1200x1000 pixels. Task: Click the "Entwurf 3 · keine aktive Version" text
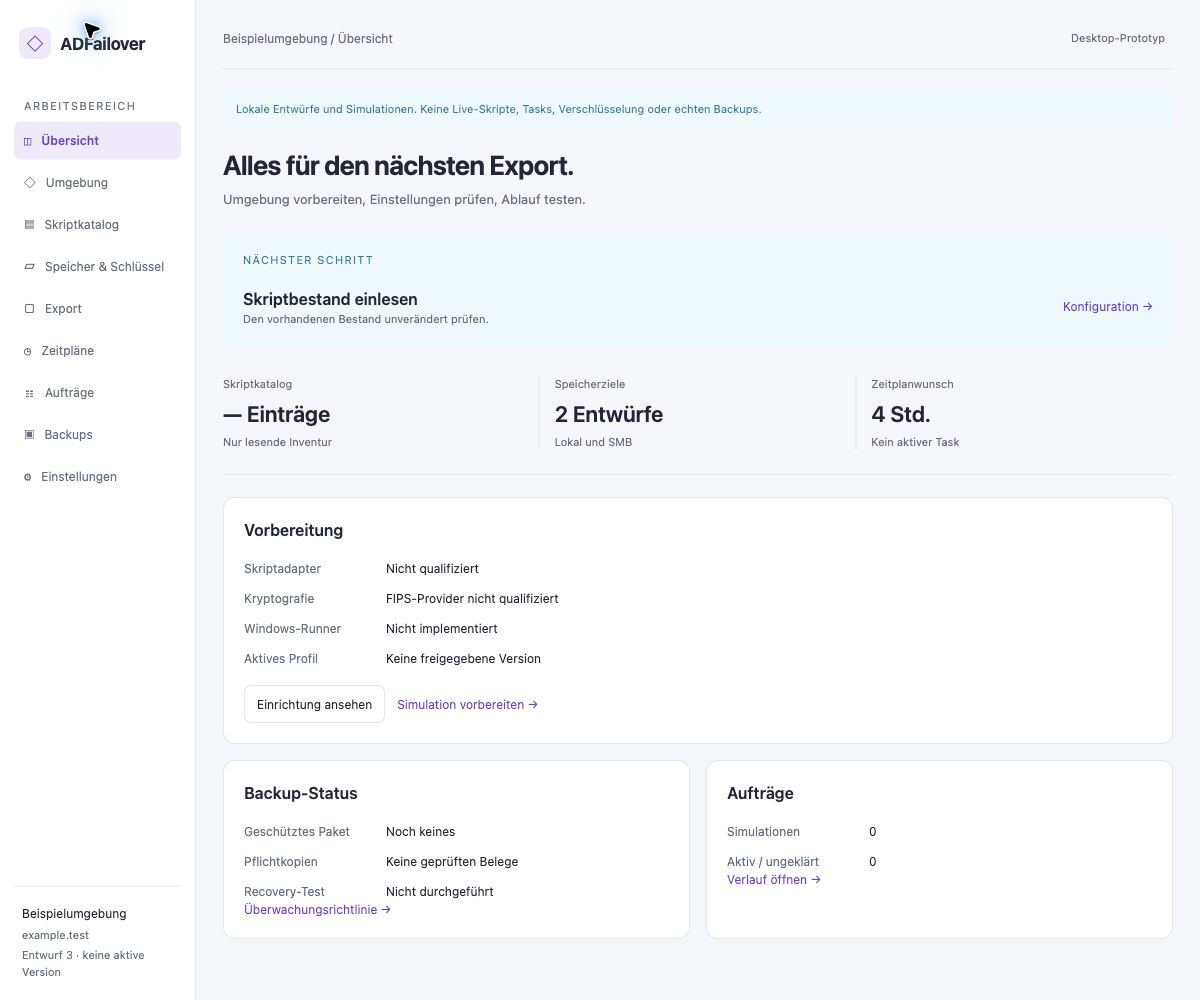point(83,963)
